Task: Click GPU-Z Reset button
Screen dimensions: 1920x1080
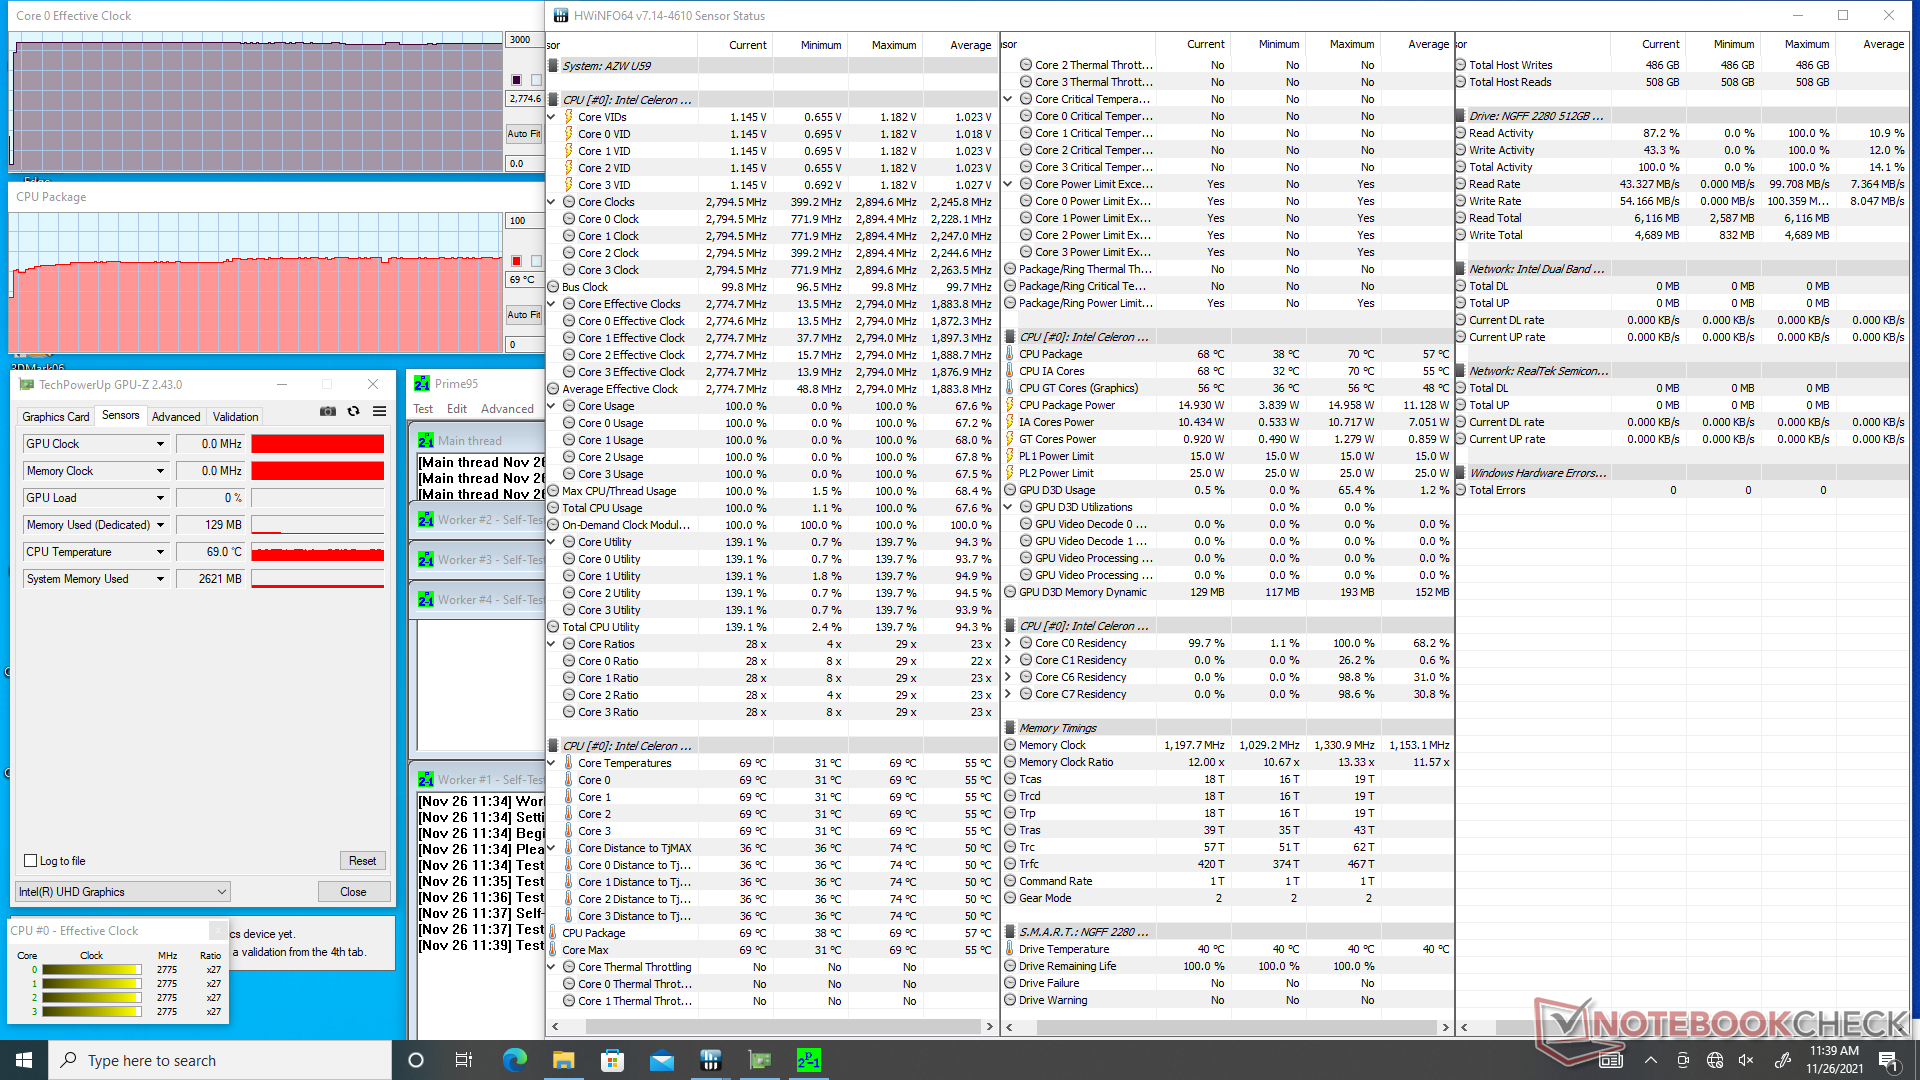Action: click(362, 861)
